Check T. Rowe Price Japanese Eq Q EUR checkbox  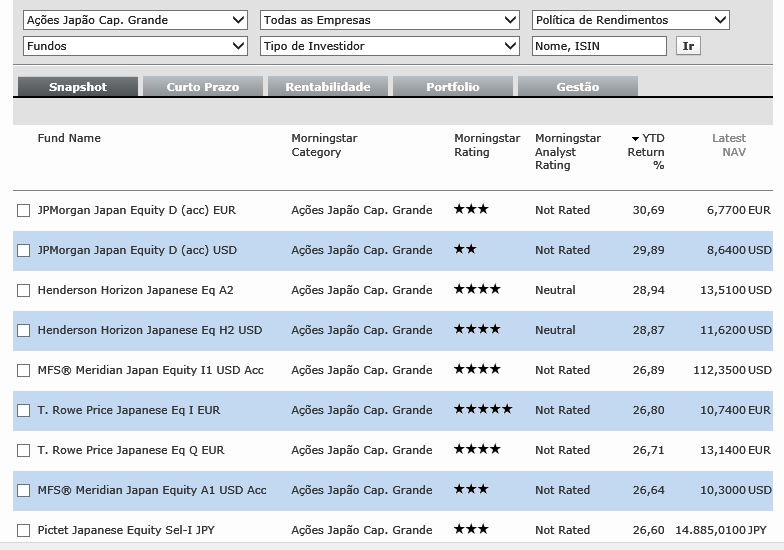24,450
